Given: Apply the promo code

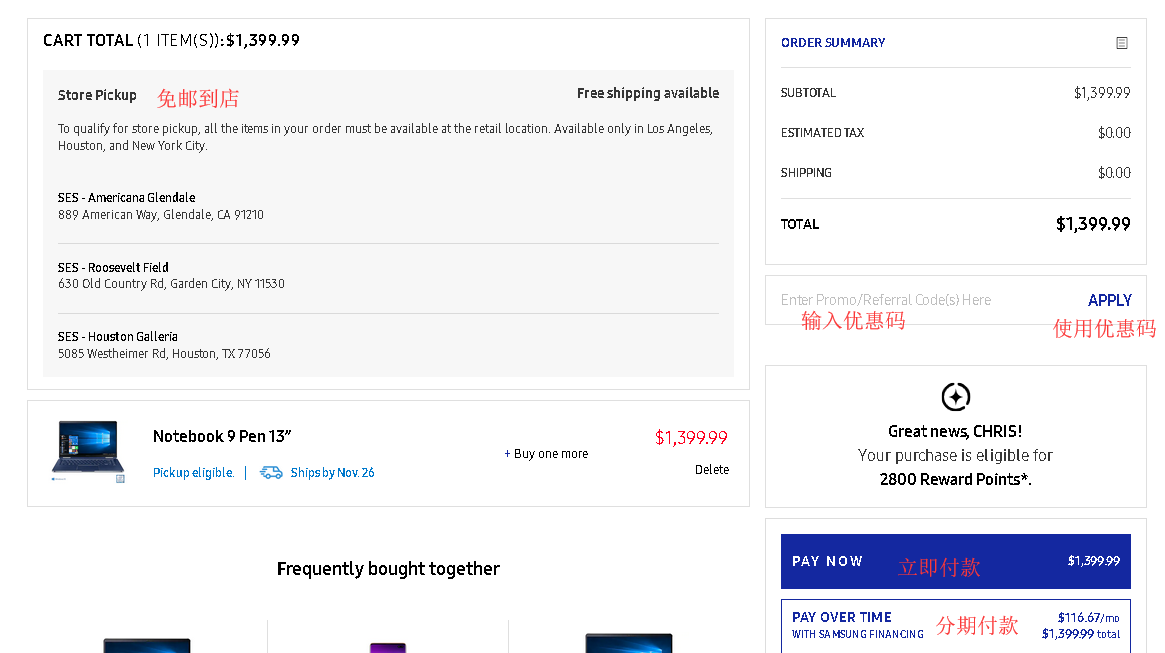Looking at the screenshot, I should [1109, 300].
